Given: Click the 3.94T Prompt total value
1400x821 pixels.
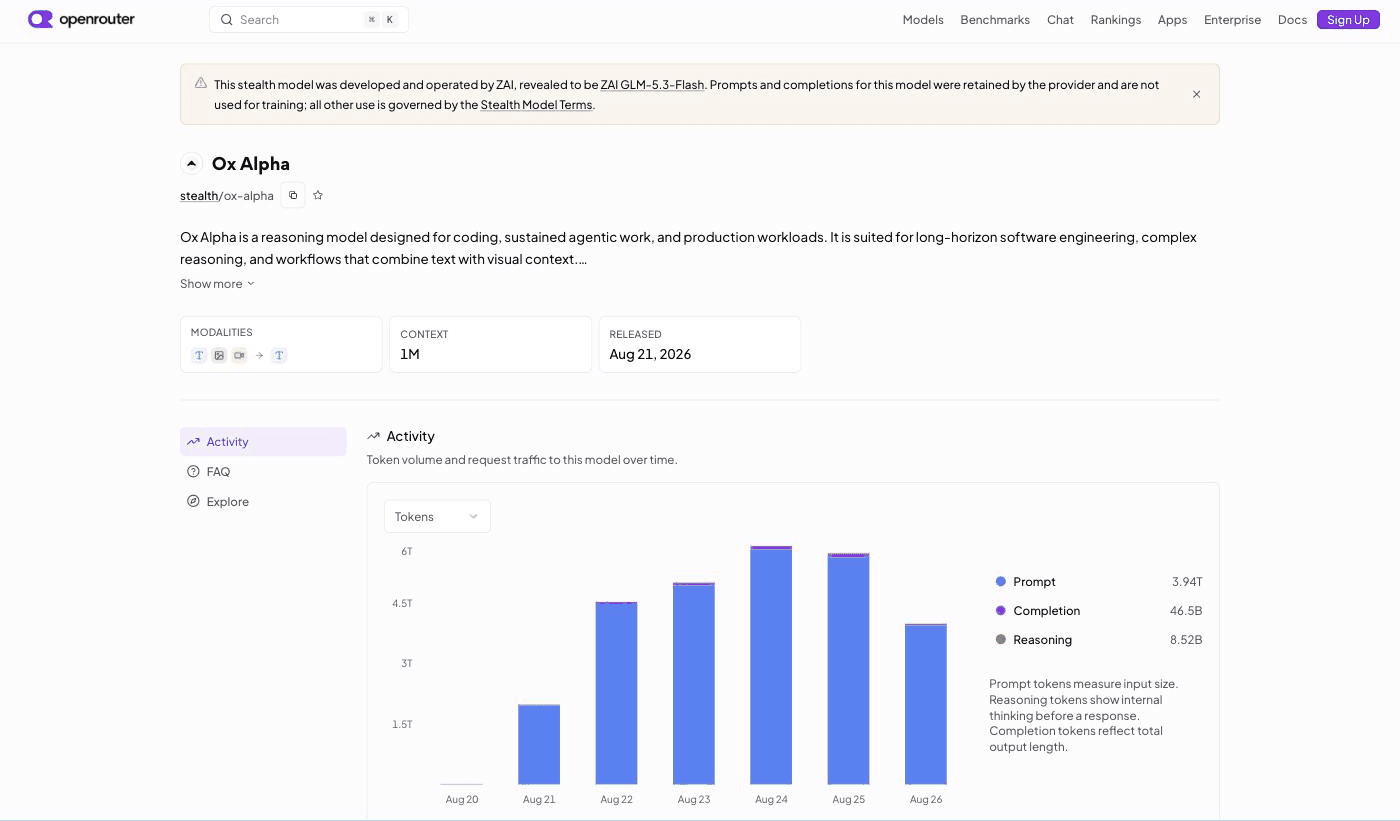Looking at the screenshot, I should click(1187, 582).
